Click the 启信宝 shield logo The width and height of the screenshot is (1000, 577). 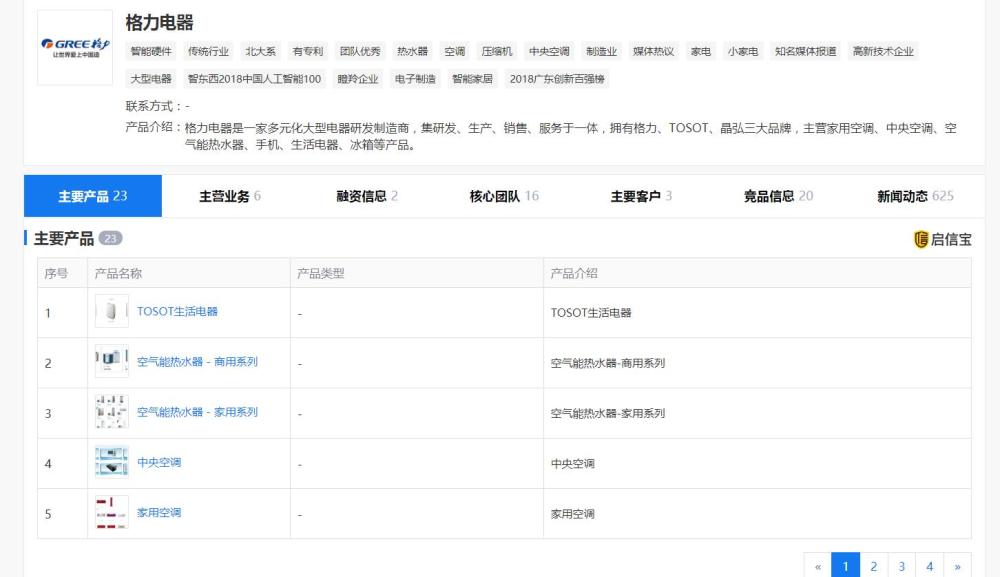920,239
